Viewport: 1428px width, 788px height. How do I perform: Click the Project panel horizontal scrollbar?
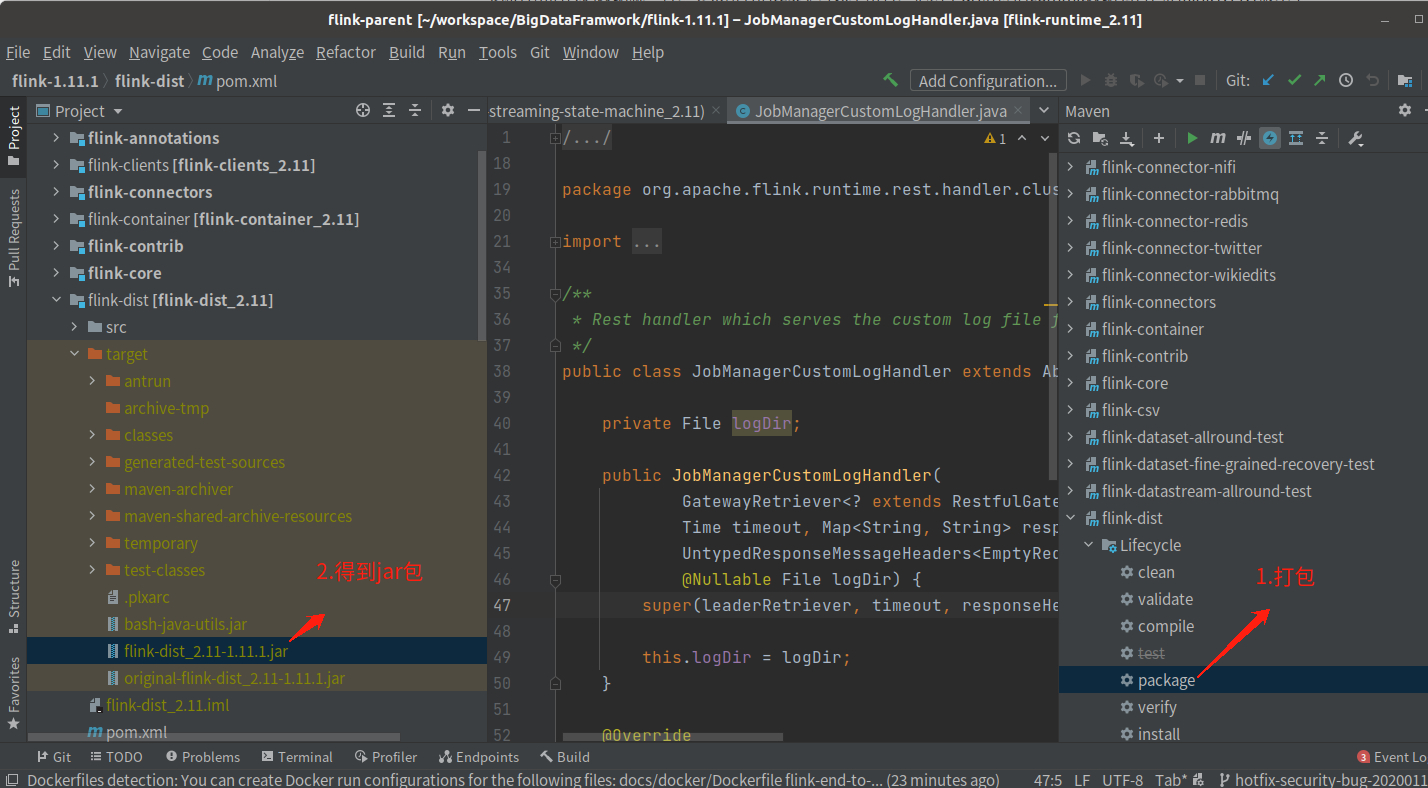point(215,737)
